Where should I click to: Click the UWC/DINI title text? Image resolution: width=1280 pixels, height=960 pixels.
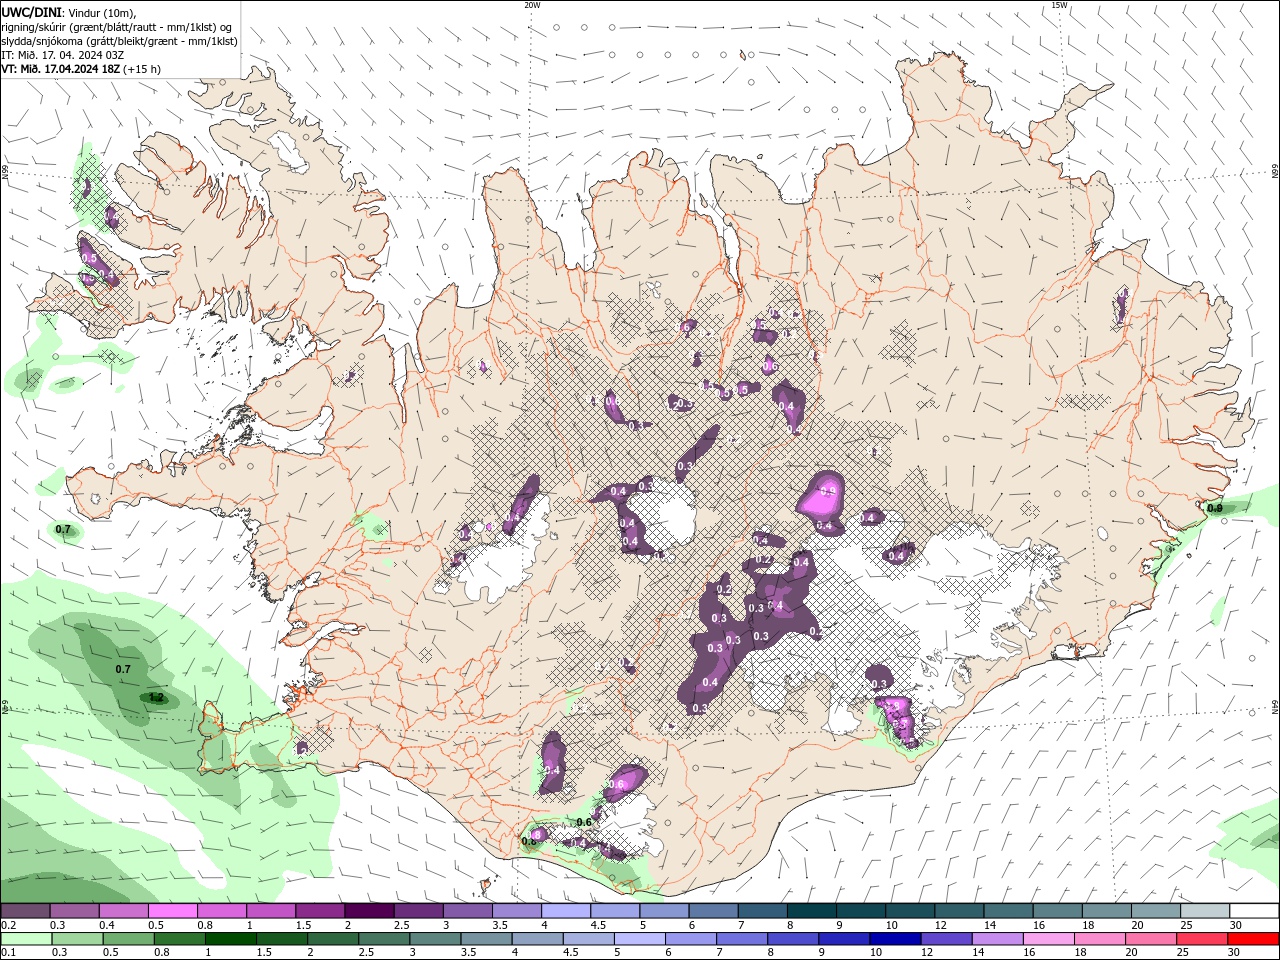(30, 12)
